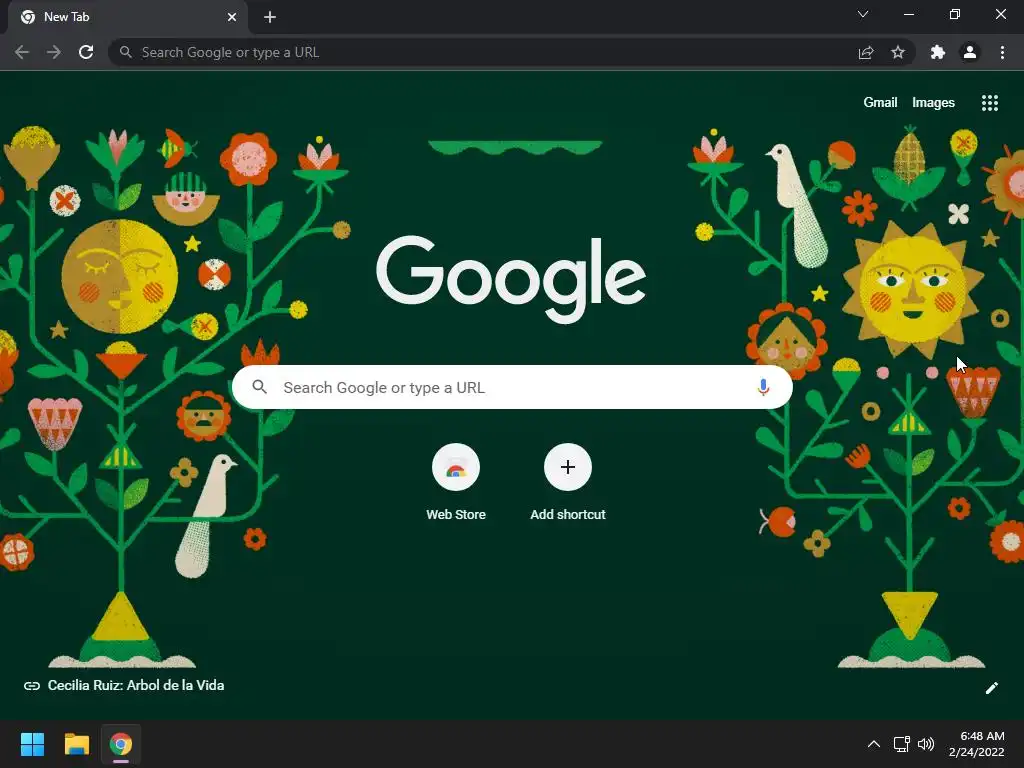This screenshot has width=1024, height=768.
Task: Open the taskbar clock and date
Action: [x=977, y=744]
